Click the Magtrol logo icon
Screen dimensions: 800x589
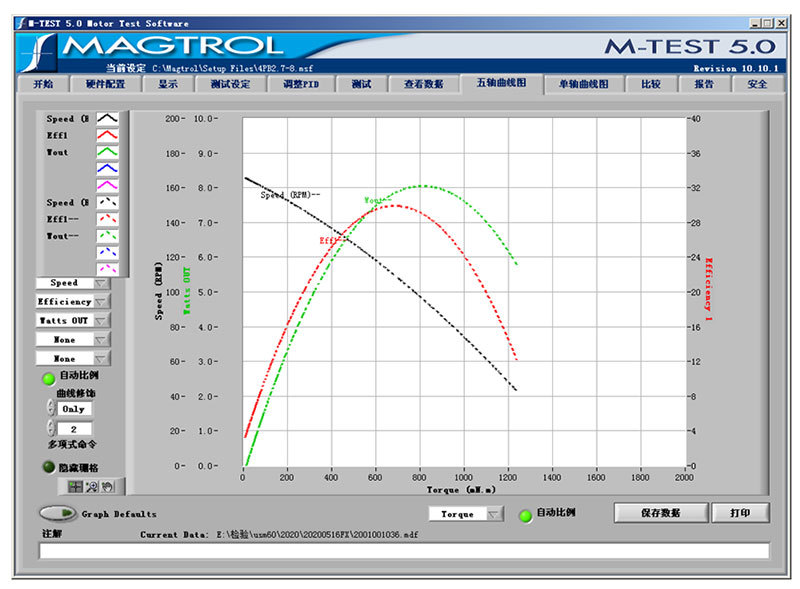pyautogui.click(x=37, y=52)
